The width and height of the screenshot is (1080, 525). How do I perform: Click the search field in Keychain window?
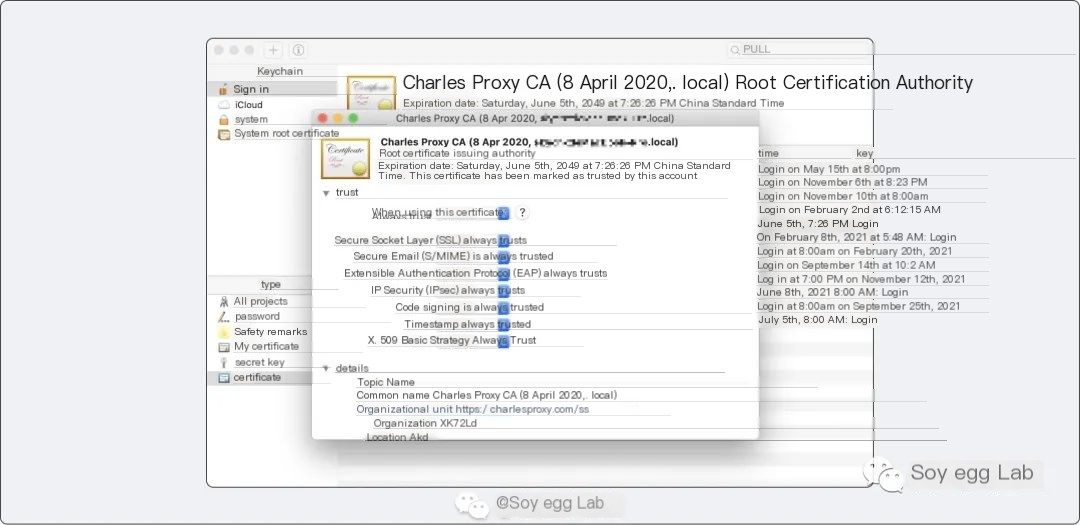[x=800, y=50]
